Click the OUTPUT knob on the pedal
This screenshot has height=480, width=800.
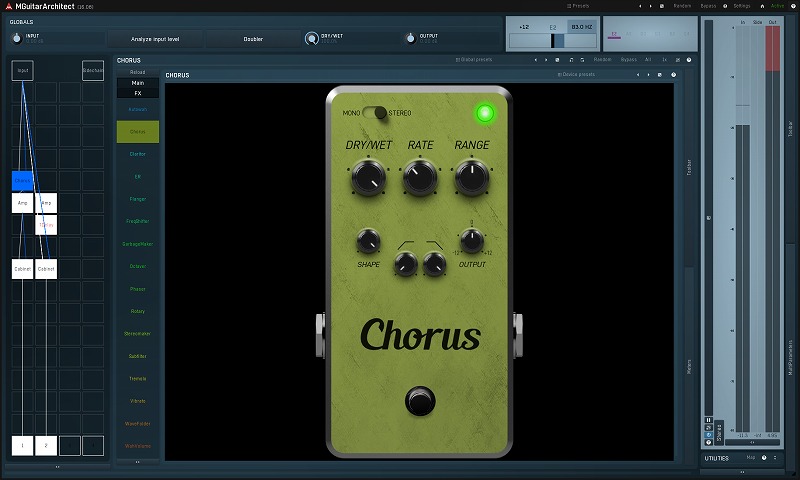point(471,241)
